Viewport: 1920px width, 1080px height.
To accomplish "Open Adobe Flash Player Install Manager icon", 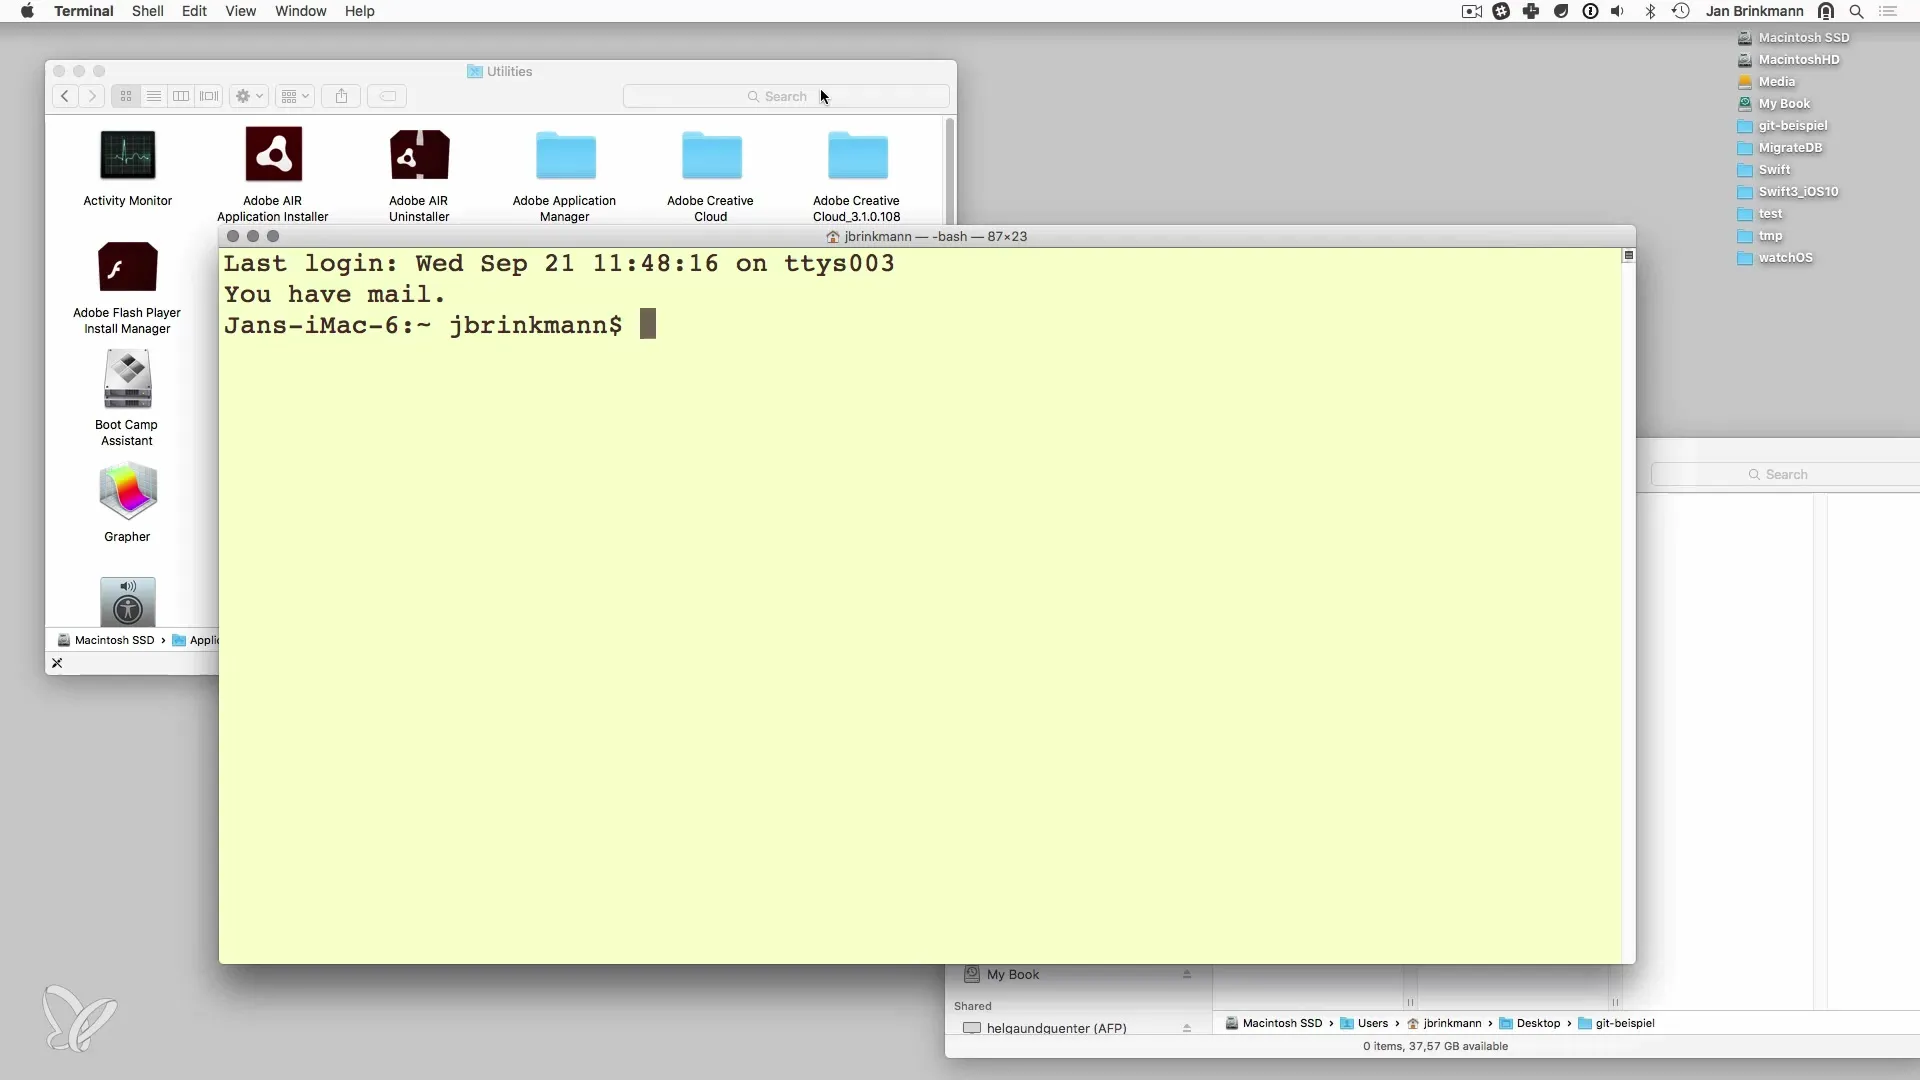I will coord(127,267).
